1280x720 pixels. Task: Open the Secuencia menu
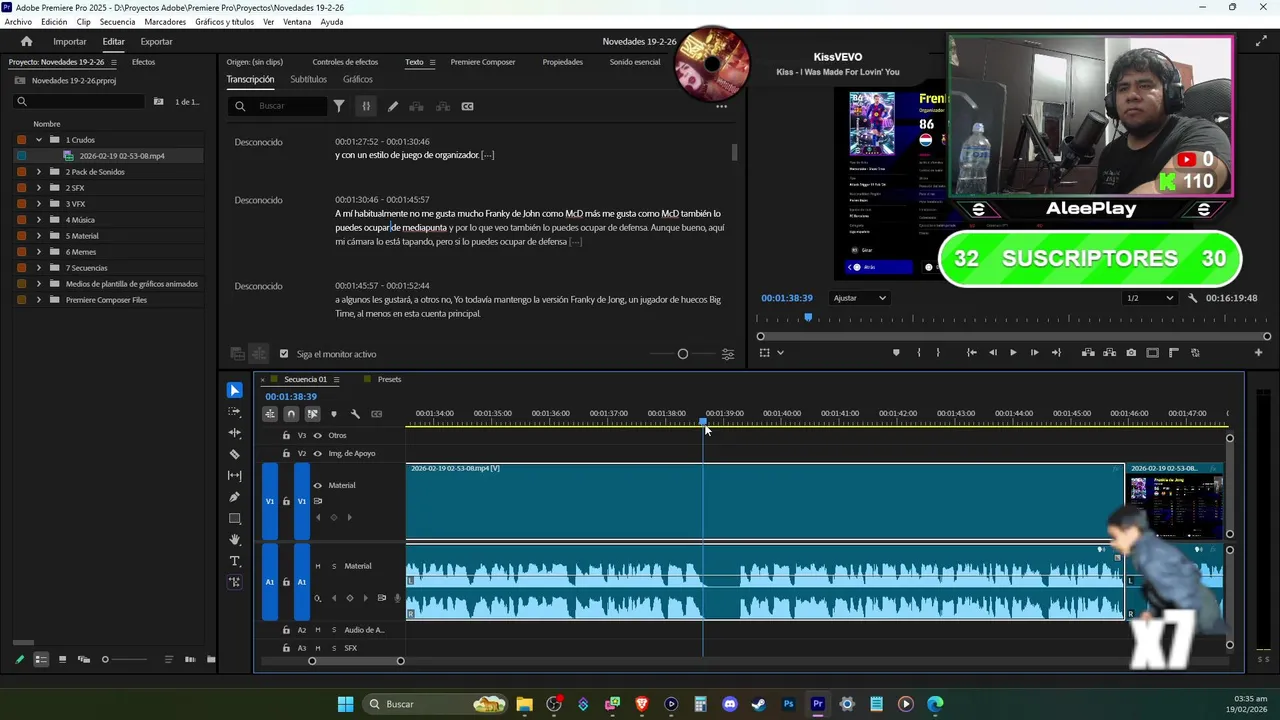[117, 22]
